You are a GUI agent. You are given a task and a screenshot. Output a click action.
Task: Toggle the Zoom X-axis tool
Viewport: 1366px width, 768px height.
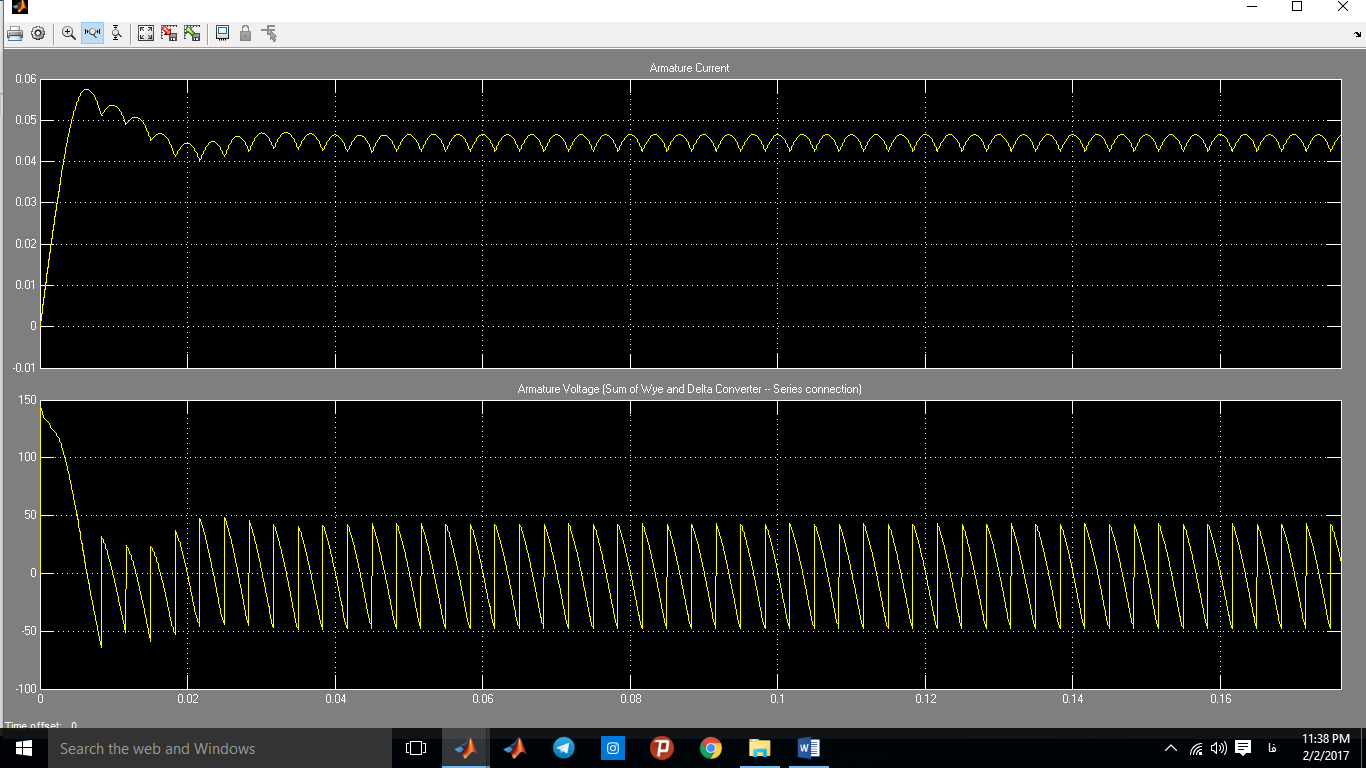pos(93,33)
